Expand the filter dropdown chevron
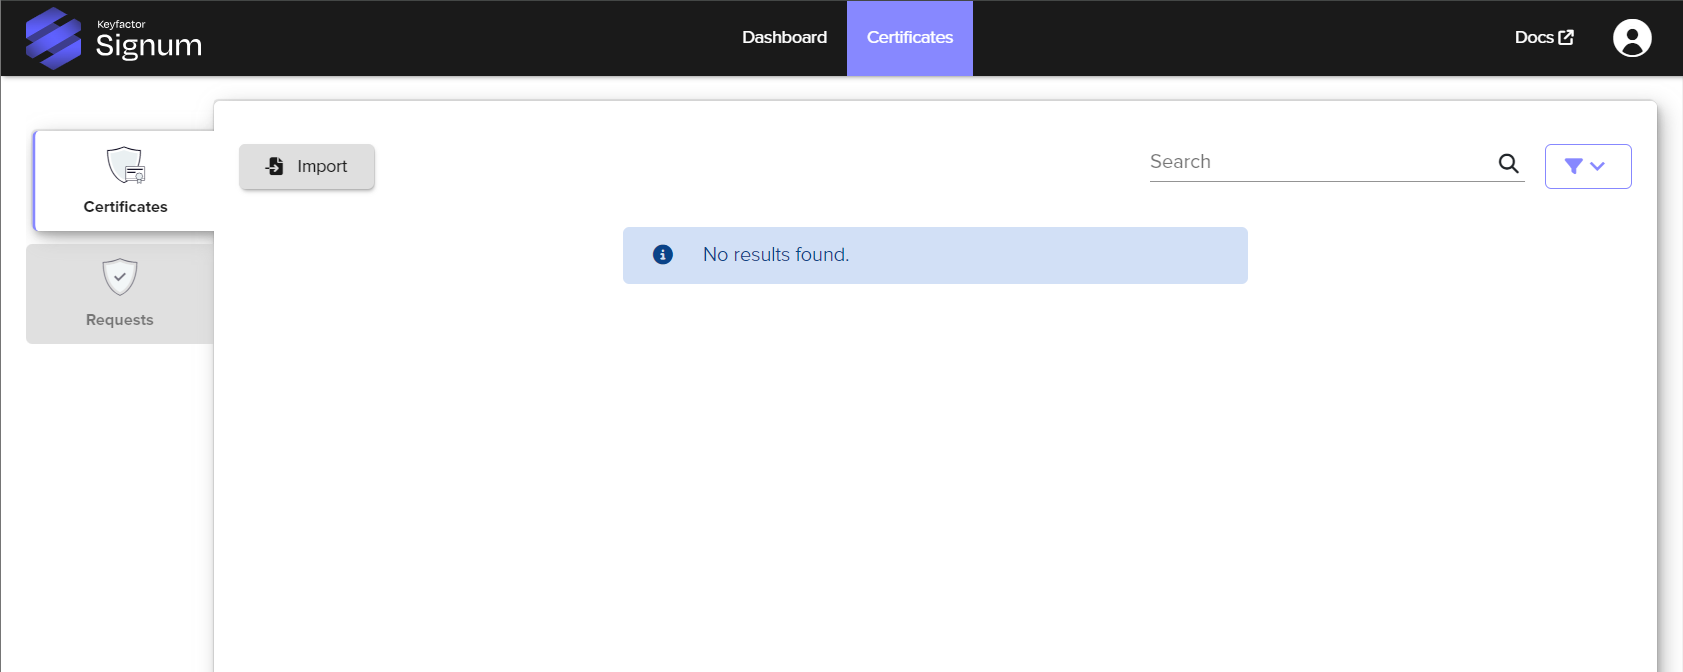Viewport: 1683px width, 672px height. pos(1597,166)
